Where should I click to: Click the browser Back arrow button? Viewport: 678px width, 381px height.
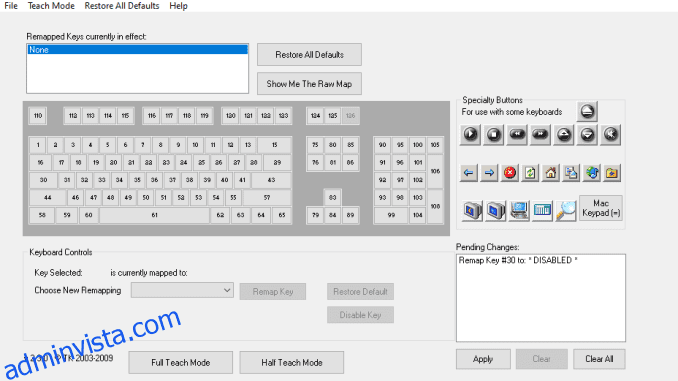[x=469, y=173]
